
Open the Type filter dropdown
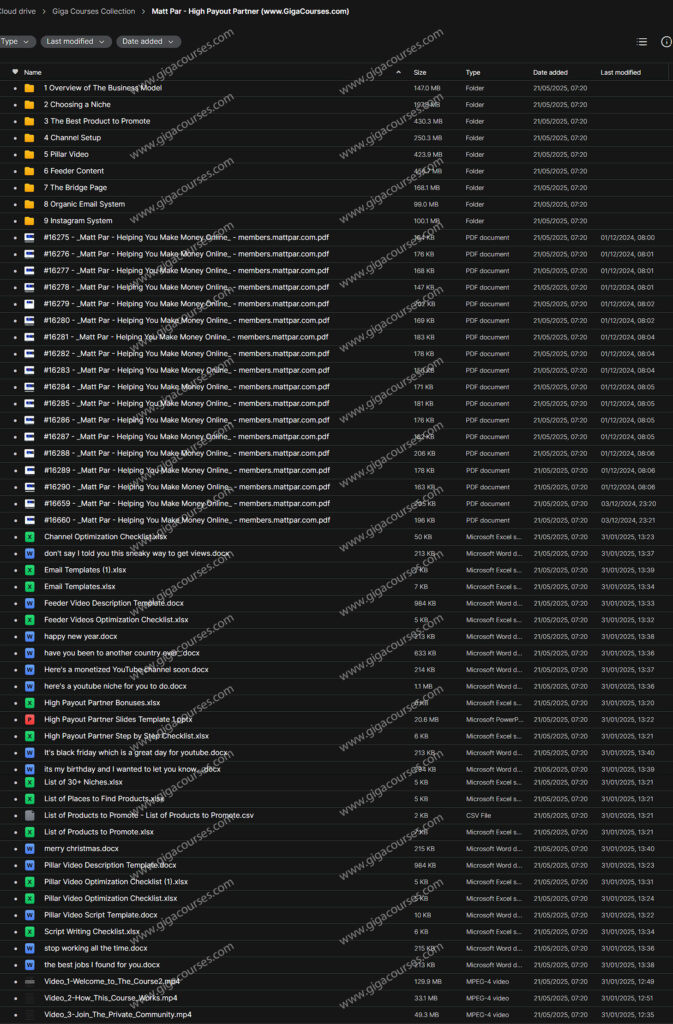tap(17, 42)
